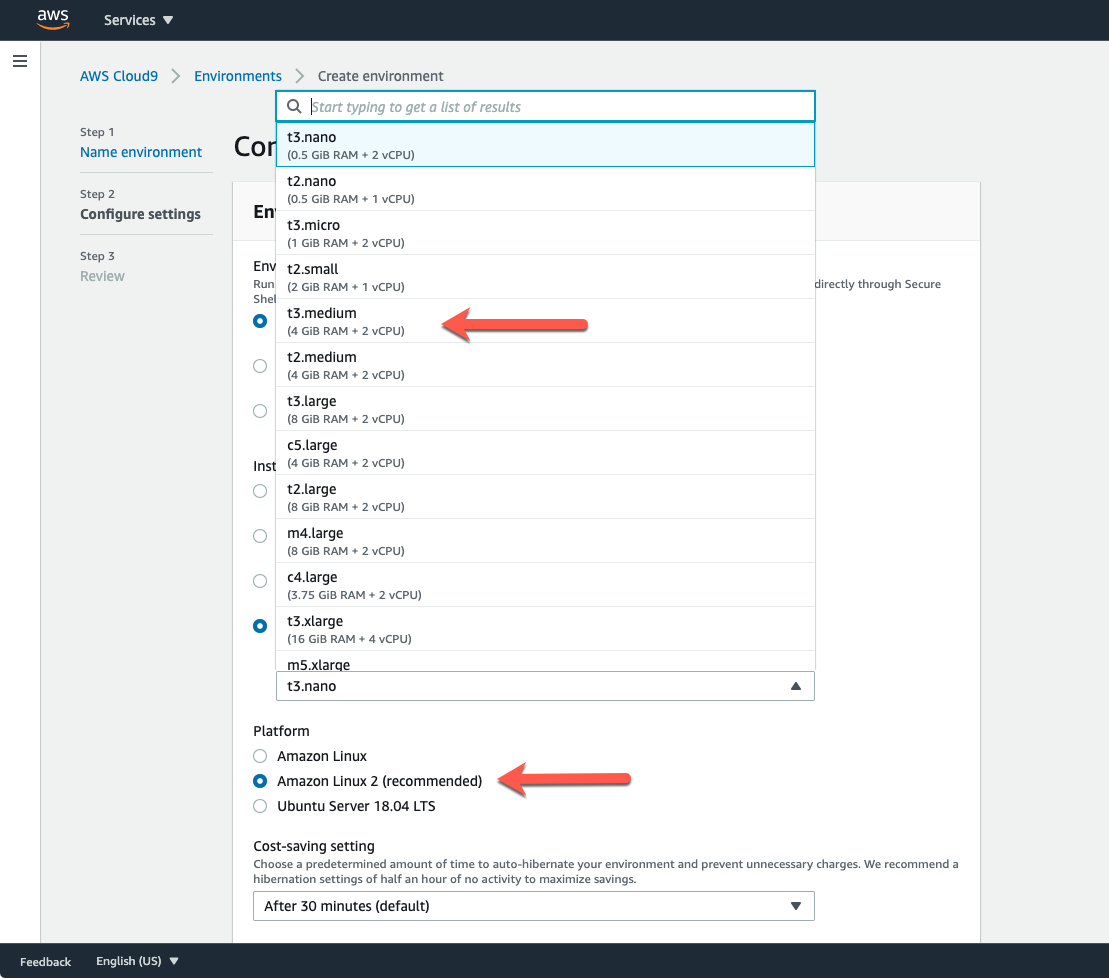Go to AWS Cloud9 breadcrumb link
The height and width of the screenshot is (978, 1109).
pos(119,76)
